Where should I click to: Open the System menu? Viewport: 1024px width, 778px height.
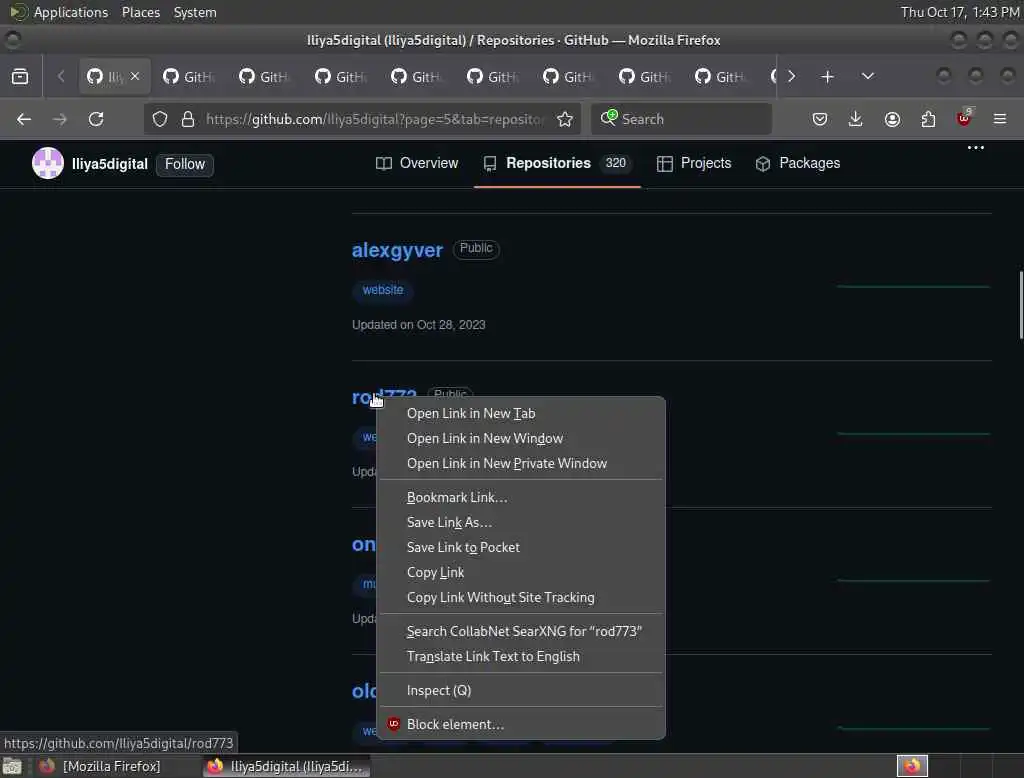[x=195, y=12]
